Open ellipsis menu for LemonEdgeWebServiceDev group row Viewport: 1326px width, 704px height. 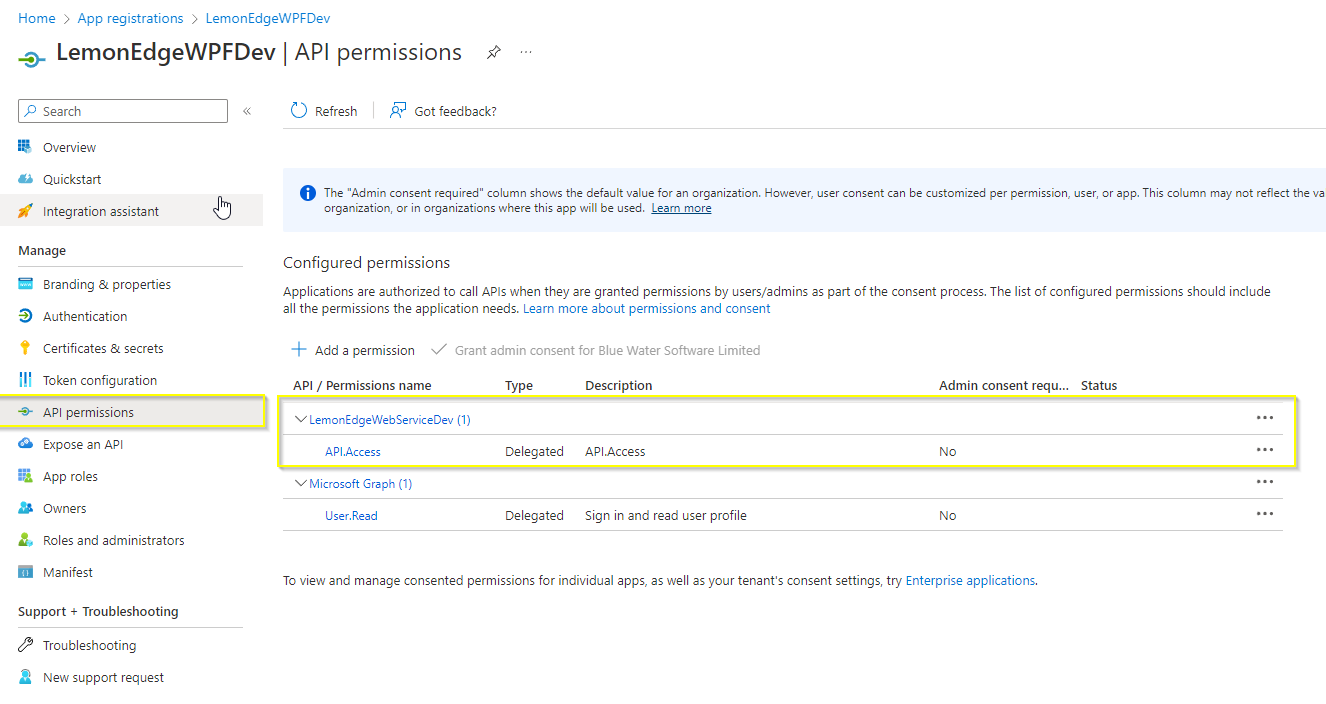pos(1265,418)
